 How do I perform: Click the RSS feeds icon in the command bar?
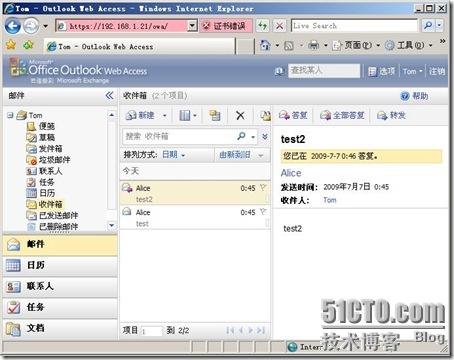coord(289,46)
